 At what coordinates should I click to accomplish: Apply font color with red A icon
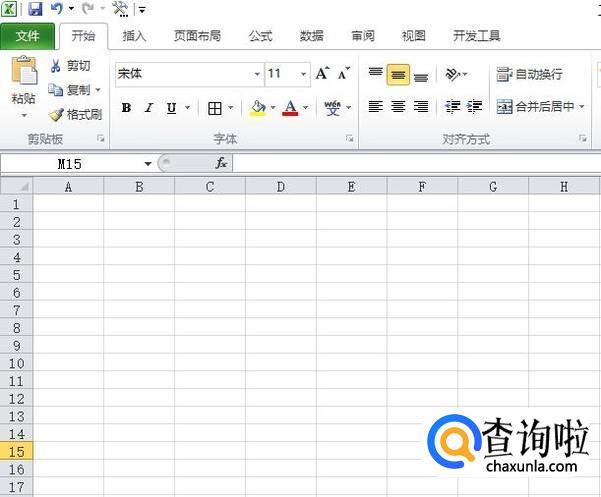tap(290, 108)
